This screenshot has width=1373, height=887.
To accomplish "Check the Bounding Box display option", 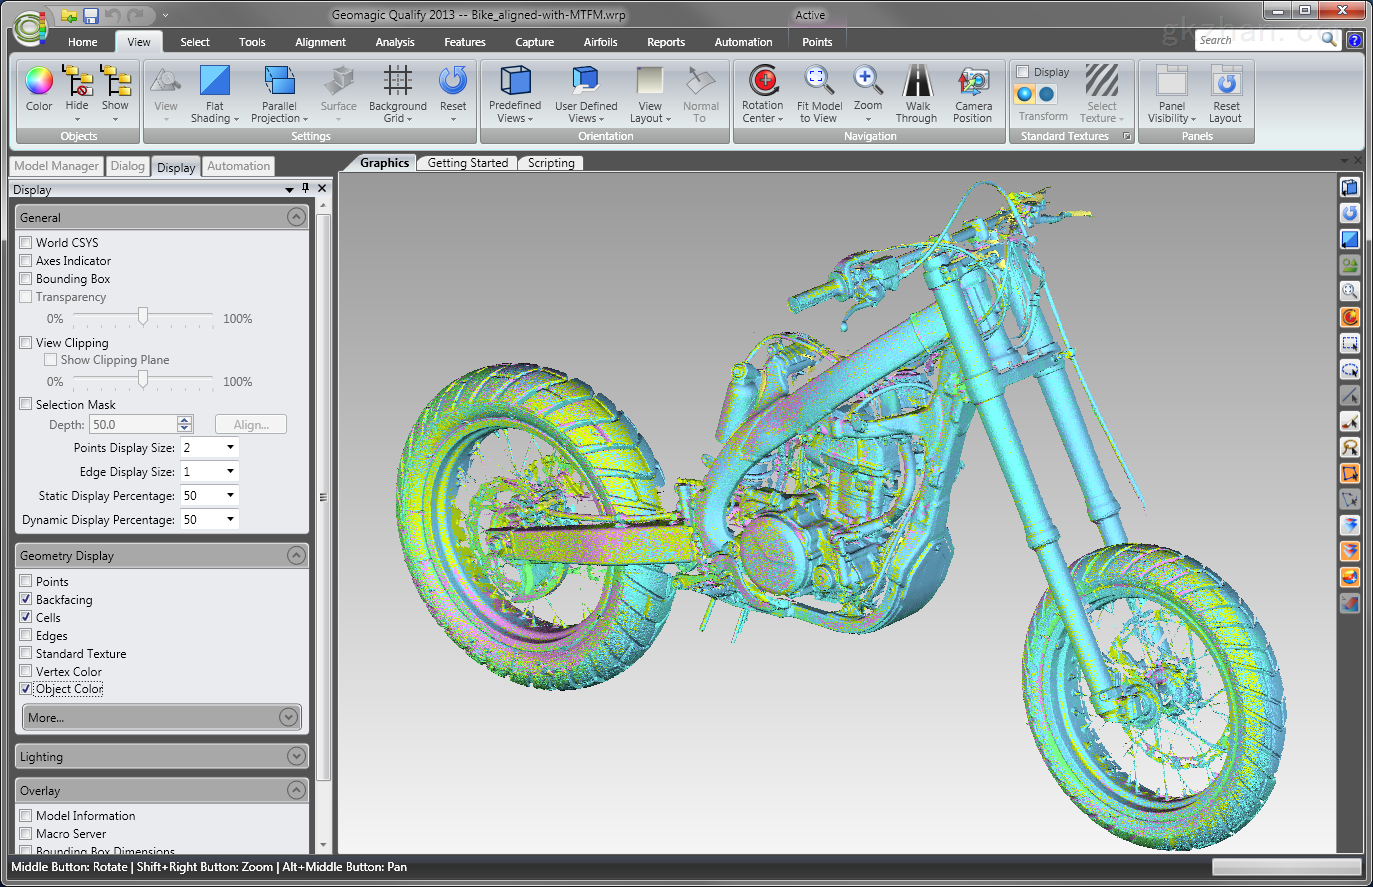I will pos(25,278).
